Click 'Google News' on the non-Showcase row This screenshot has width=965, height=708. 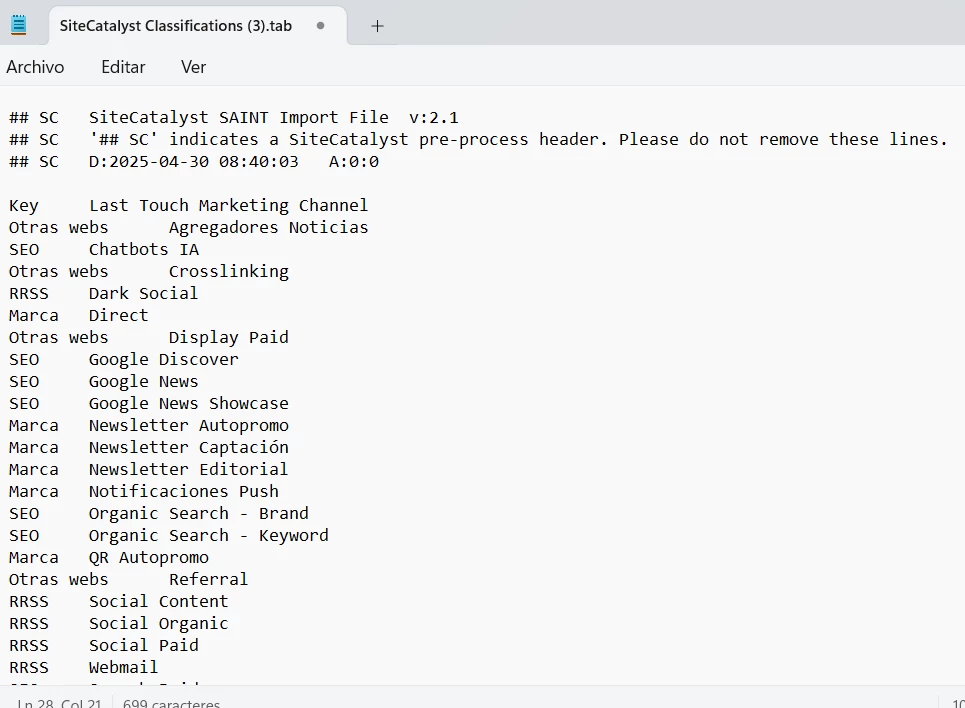(143, 382)
